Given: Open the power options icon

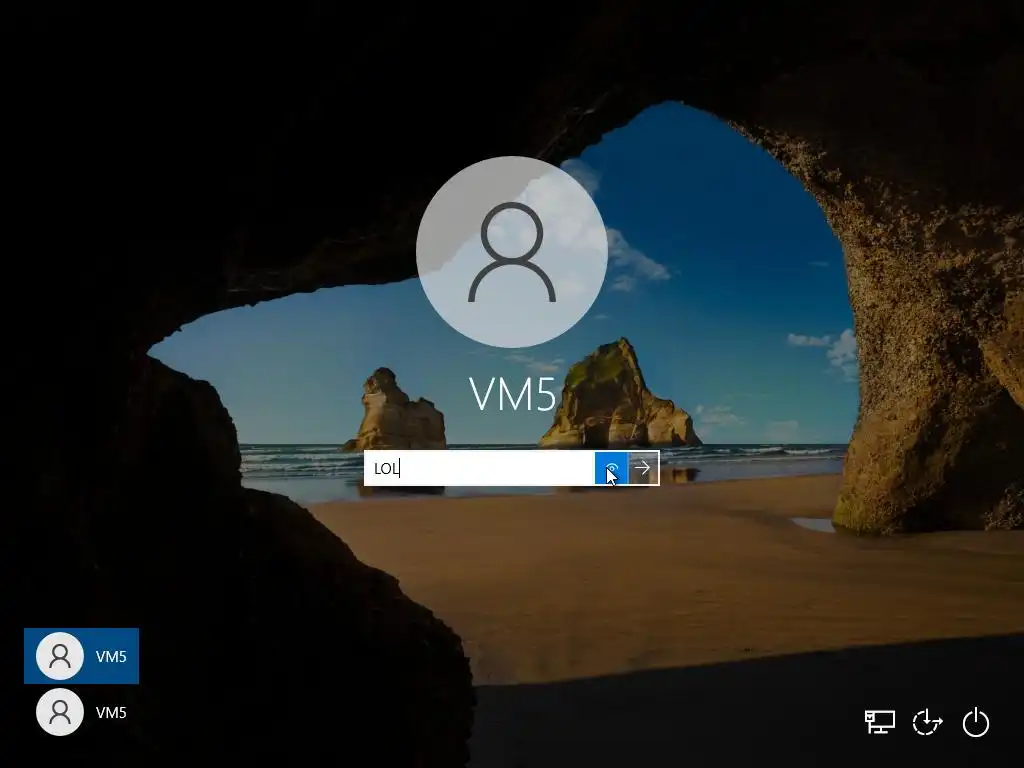Looking at the screenshot, I should [x=976, y=722].
